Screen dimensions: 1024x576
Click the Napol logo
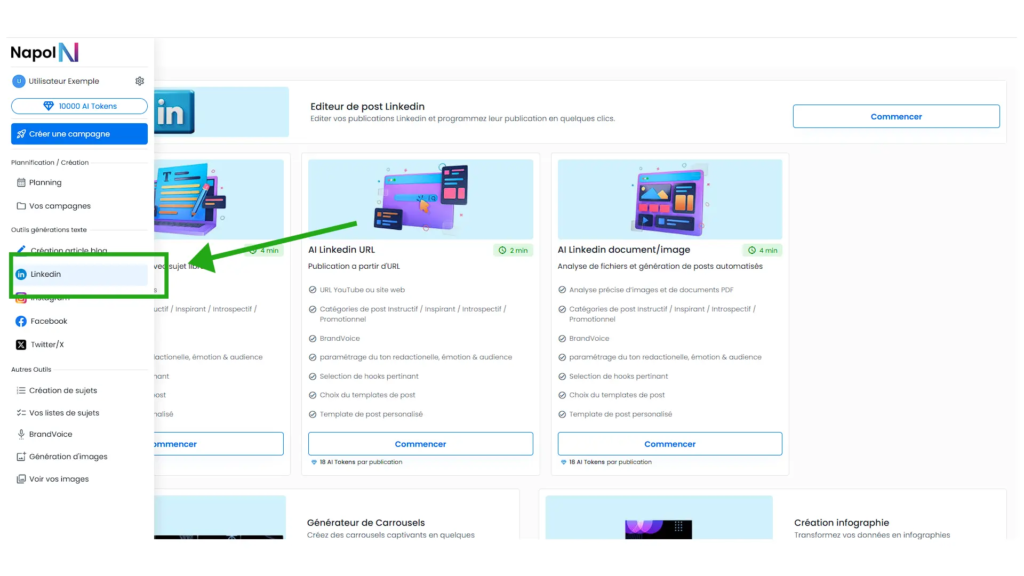[x=44, y=52]
